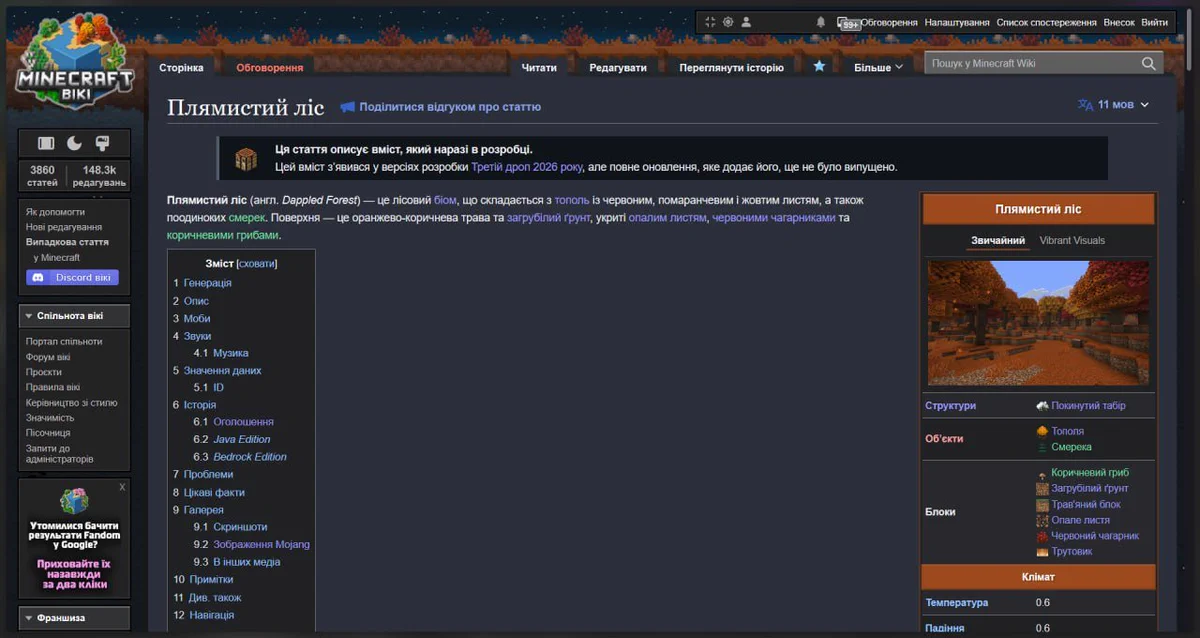Hide the table of contents via сховати
The image size is (1200, 638).
click(x=256, y=264)
